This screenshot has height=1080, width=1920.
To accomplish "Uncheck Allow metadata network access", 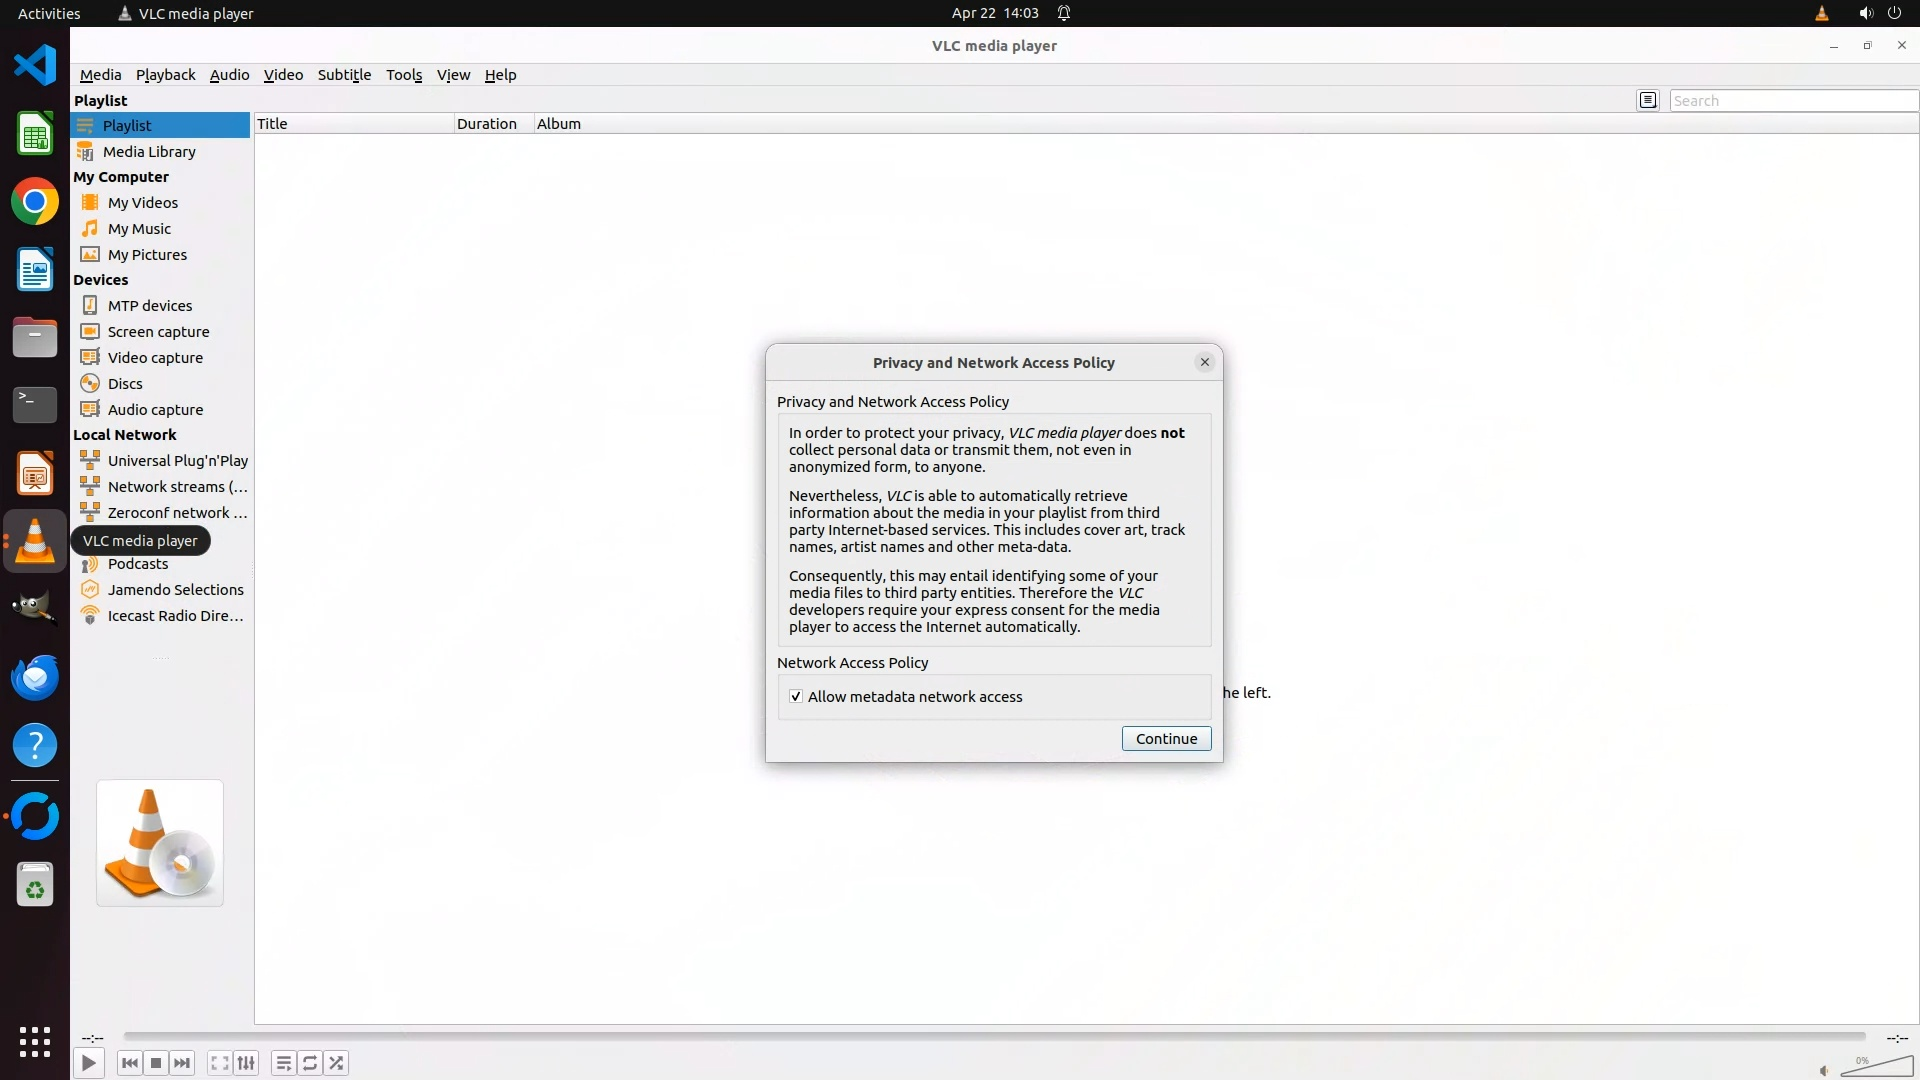I will point(796,697).
